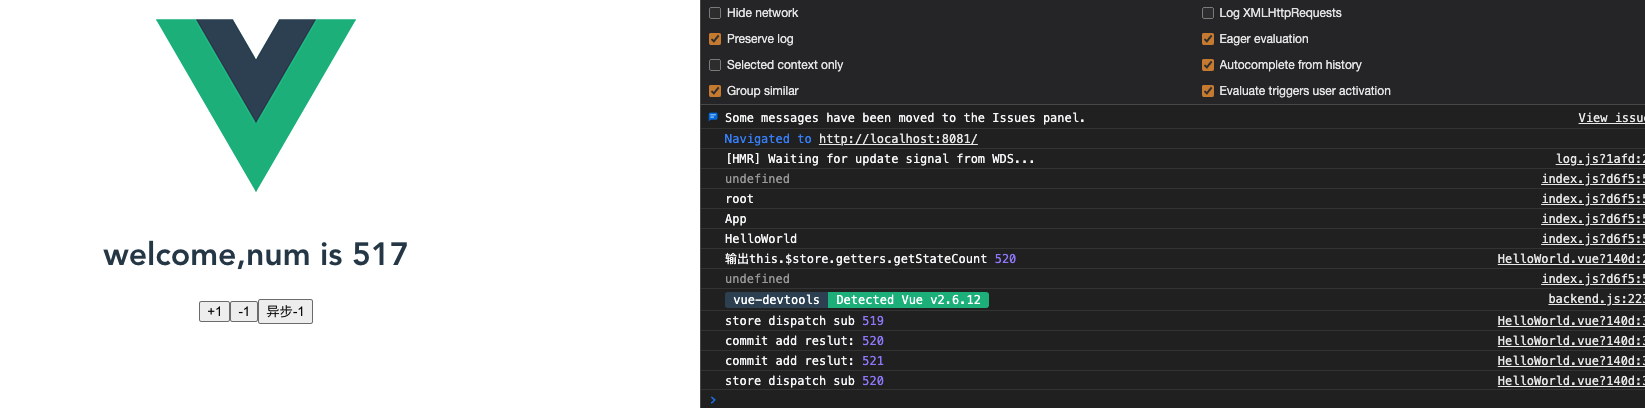The width and height of the screenshot is (1645, 408).
Task: Enable the Hide network checkbox
Action: click(x=715, y=13)
